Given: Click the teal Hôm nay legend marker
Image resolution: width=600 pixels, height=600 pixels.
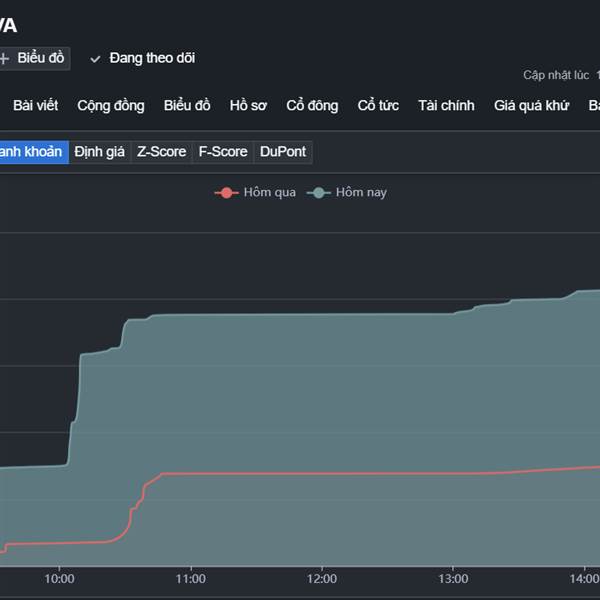Looking at the screenshot, I should tap(320, 192).
